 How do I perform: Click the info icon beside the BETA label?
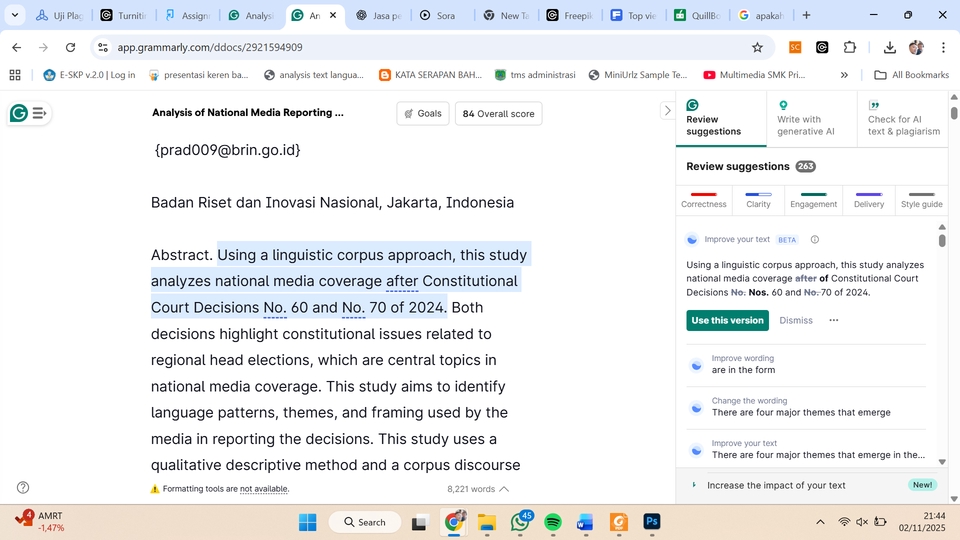(x=815, y=240)
